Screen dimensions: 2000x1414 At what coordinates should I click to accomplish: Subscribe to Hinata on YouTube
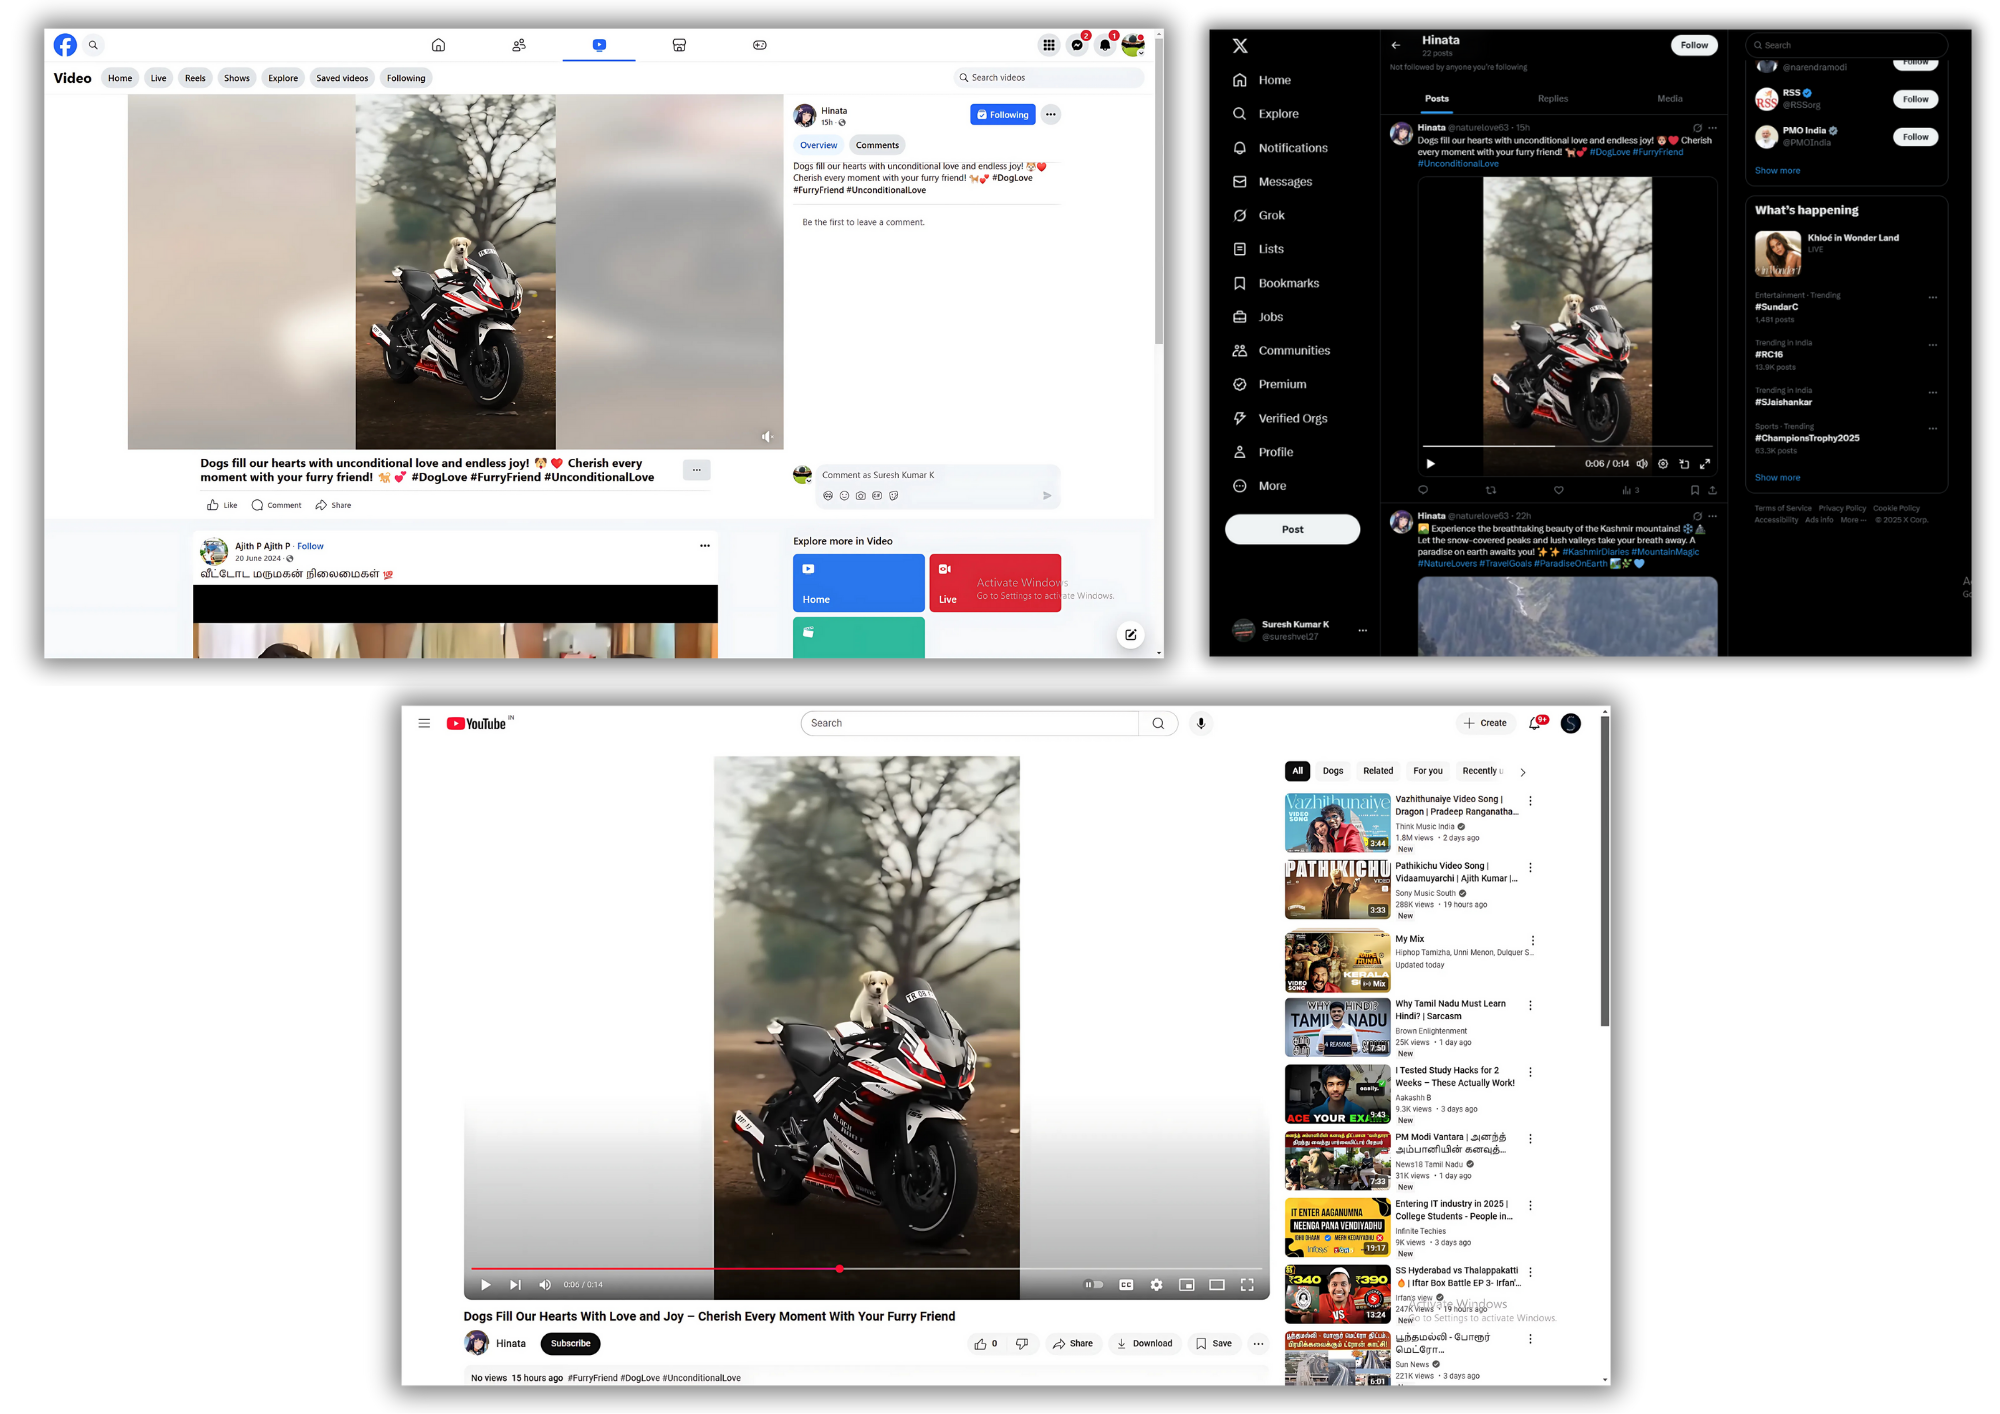570,1343
